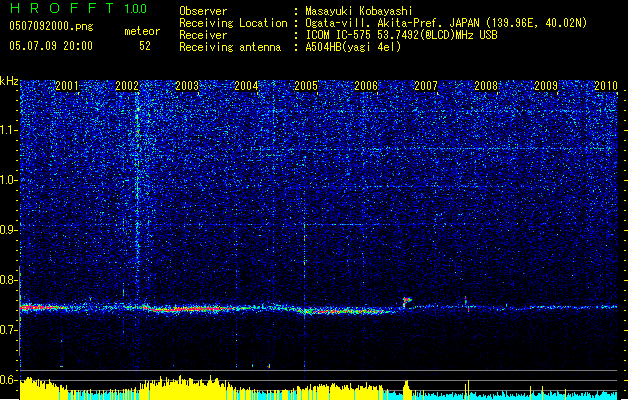Select the file name 0507092000.png
This screenshot has width=629, height=400.
[x=51, y=26]
